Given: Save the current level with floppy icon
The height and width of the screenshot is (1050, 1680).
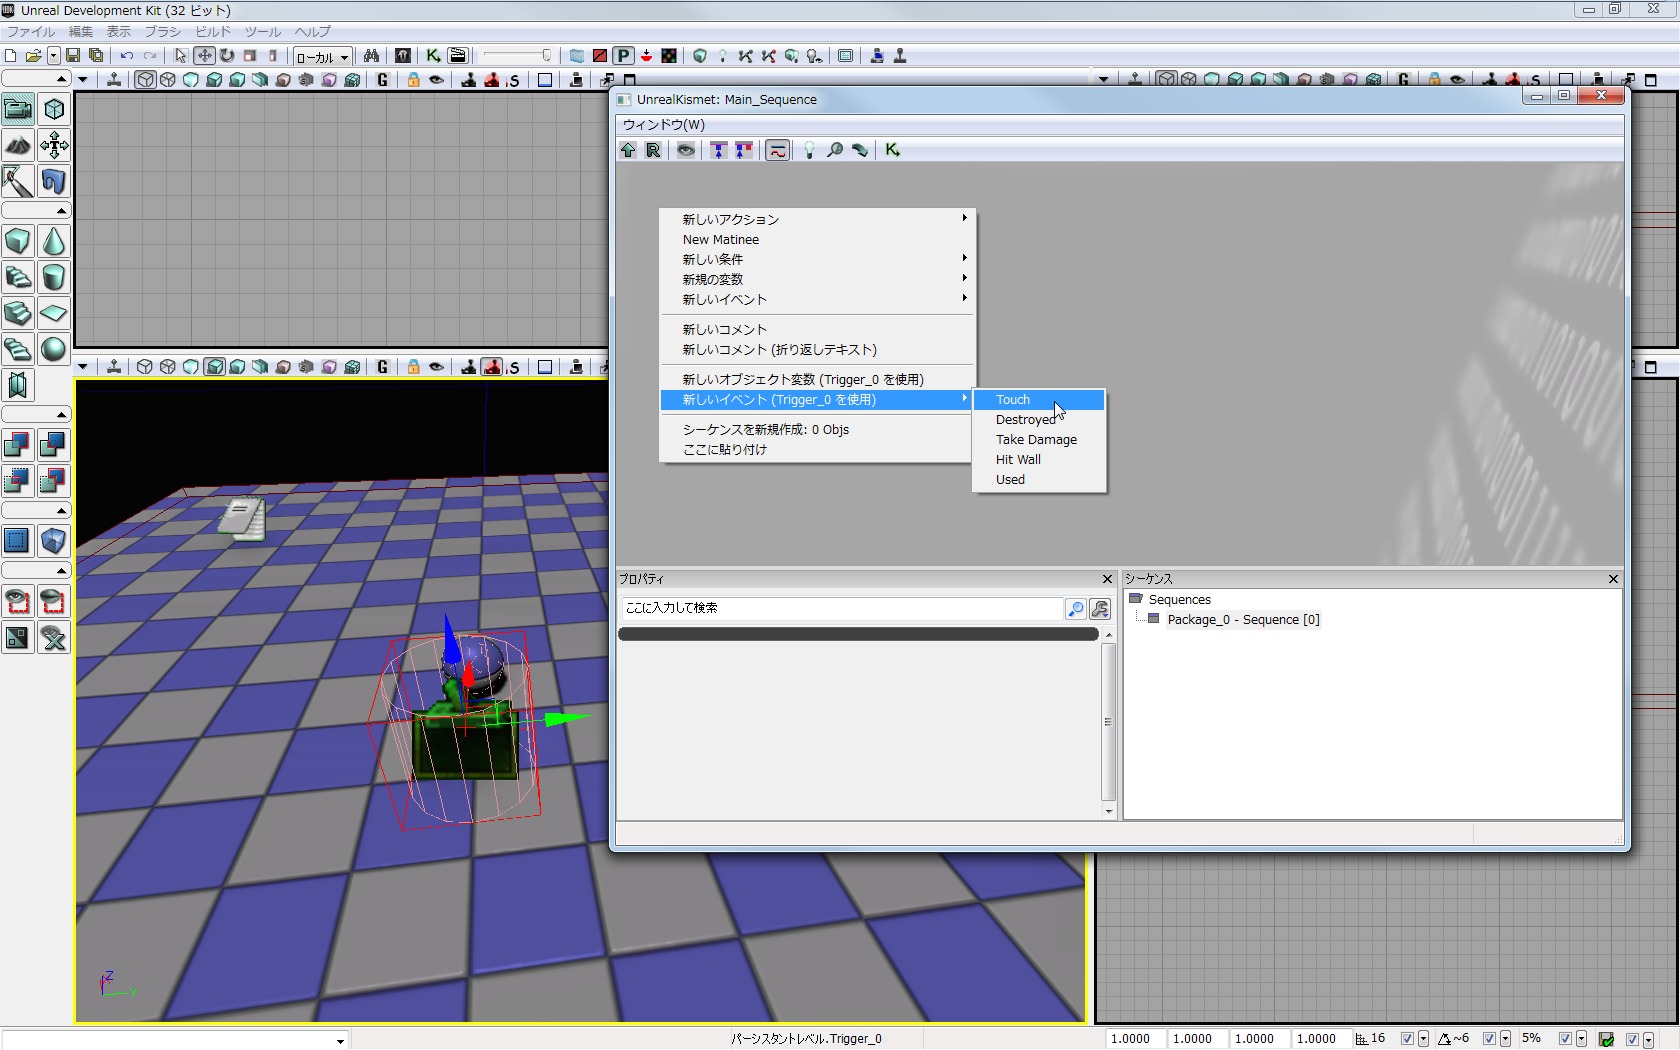Looking at the screenshot, I should click(73, 56).
